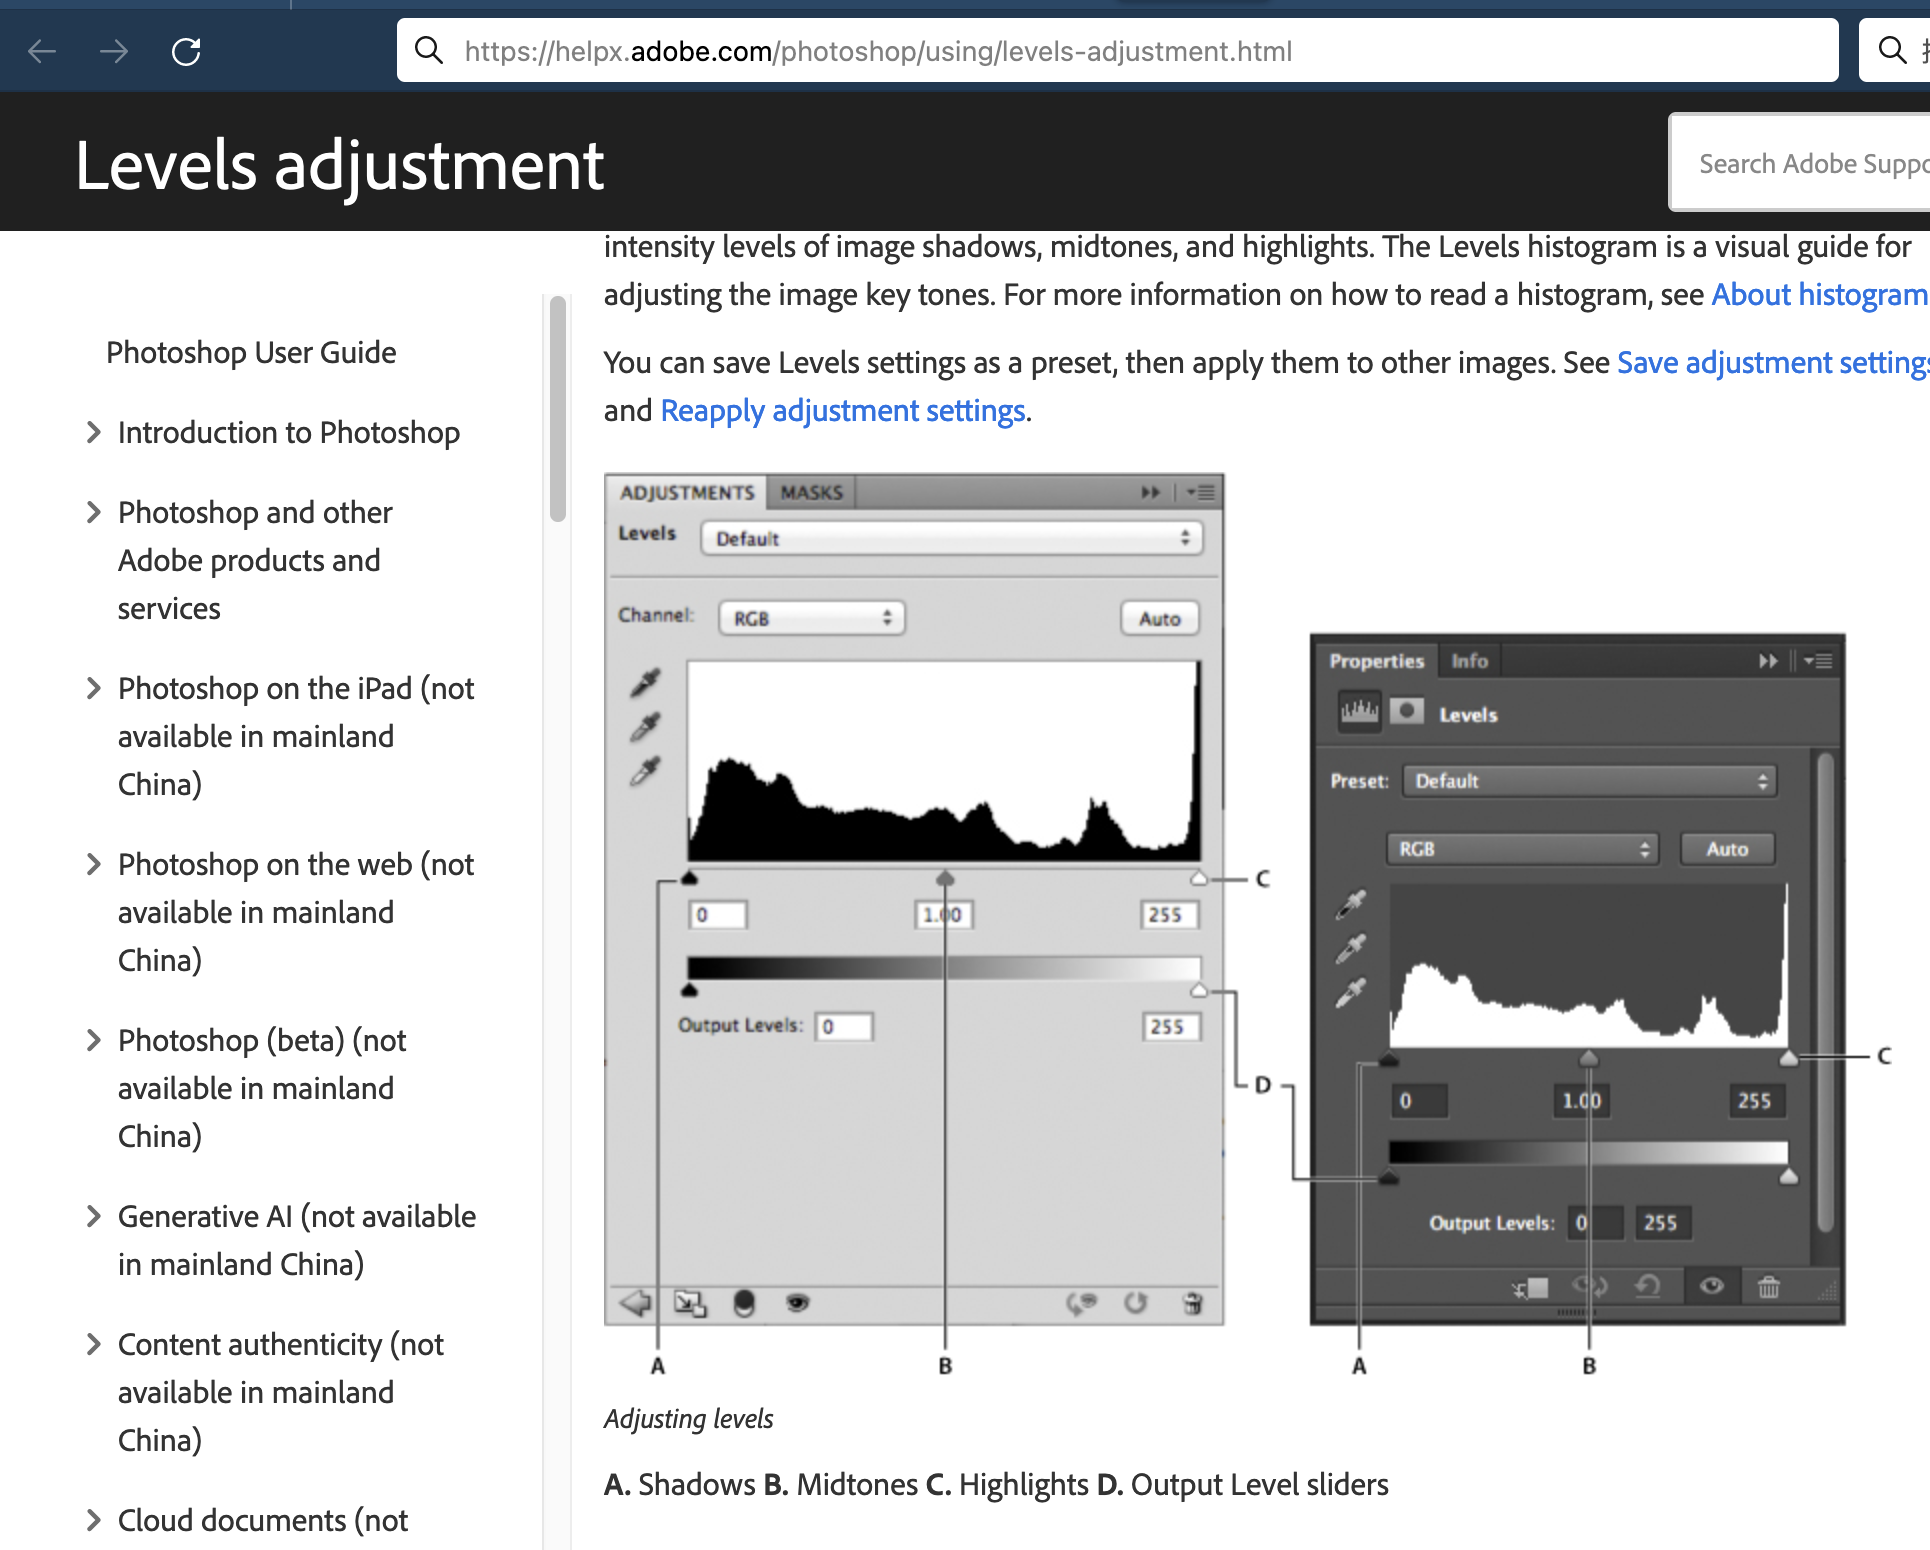Screen dimensions: 1930x1550
Task: Click reset to defaults icon, dark panel
Action: [x=1648, y=1286]
